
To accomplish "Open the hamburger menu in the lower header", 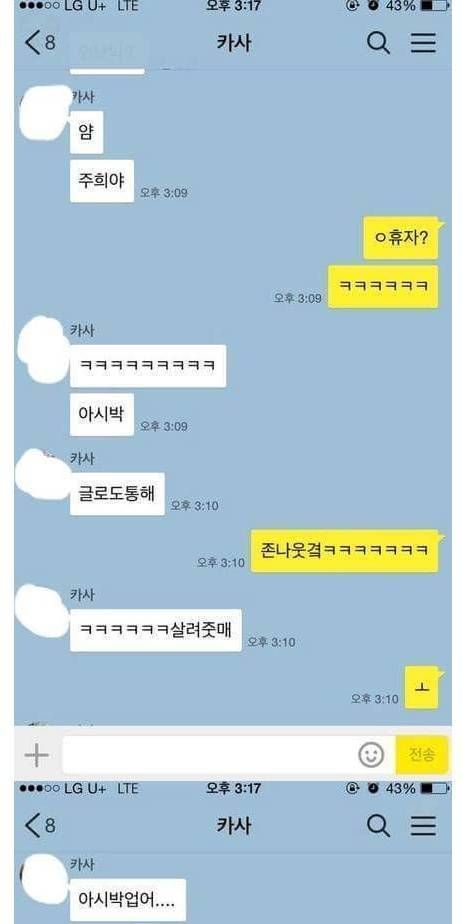I will click(423, 826).
